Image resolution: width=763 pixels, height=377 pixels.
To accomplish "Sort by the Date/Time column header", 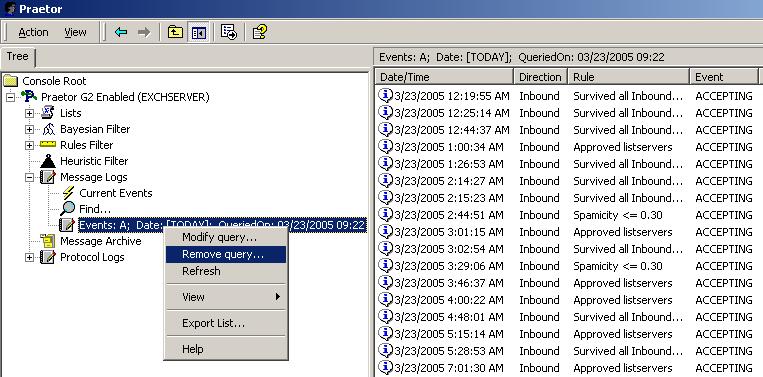I will [445, 77].
